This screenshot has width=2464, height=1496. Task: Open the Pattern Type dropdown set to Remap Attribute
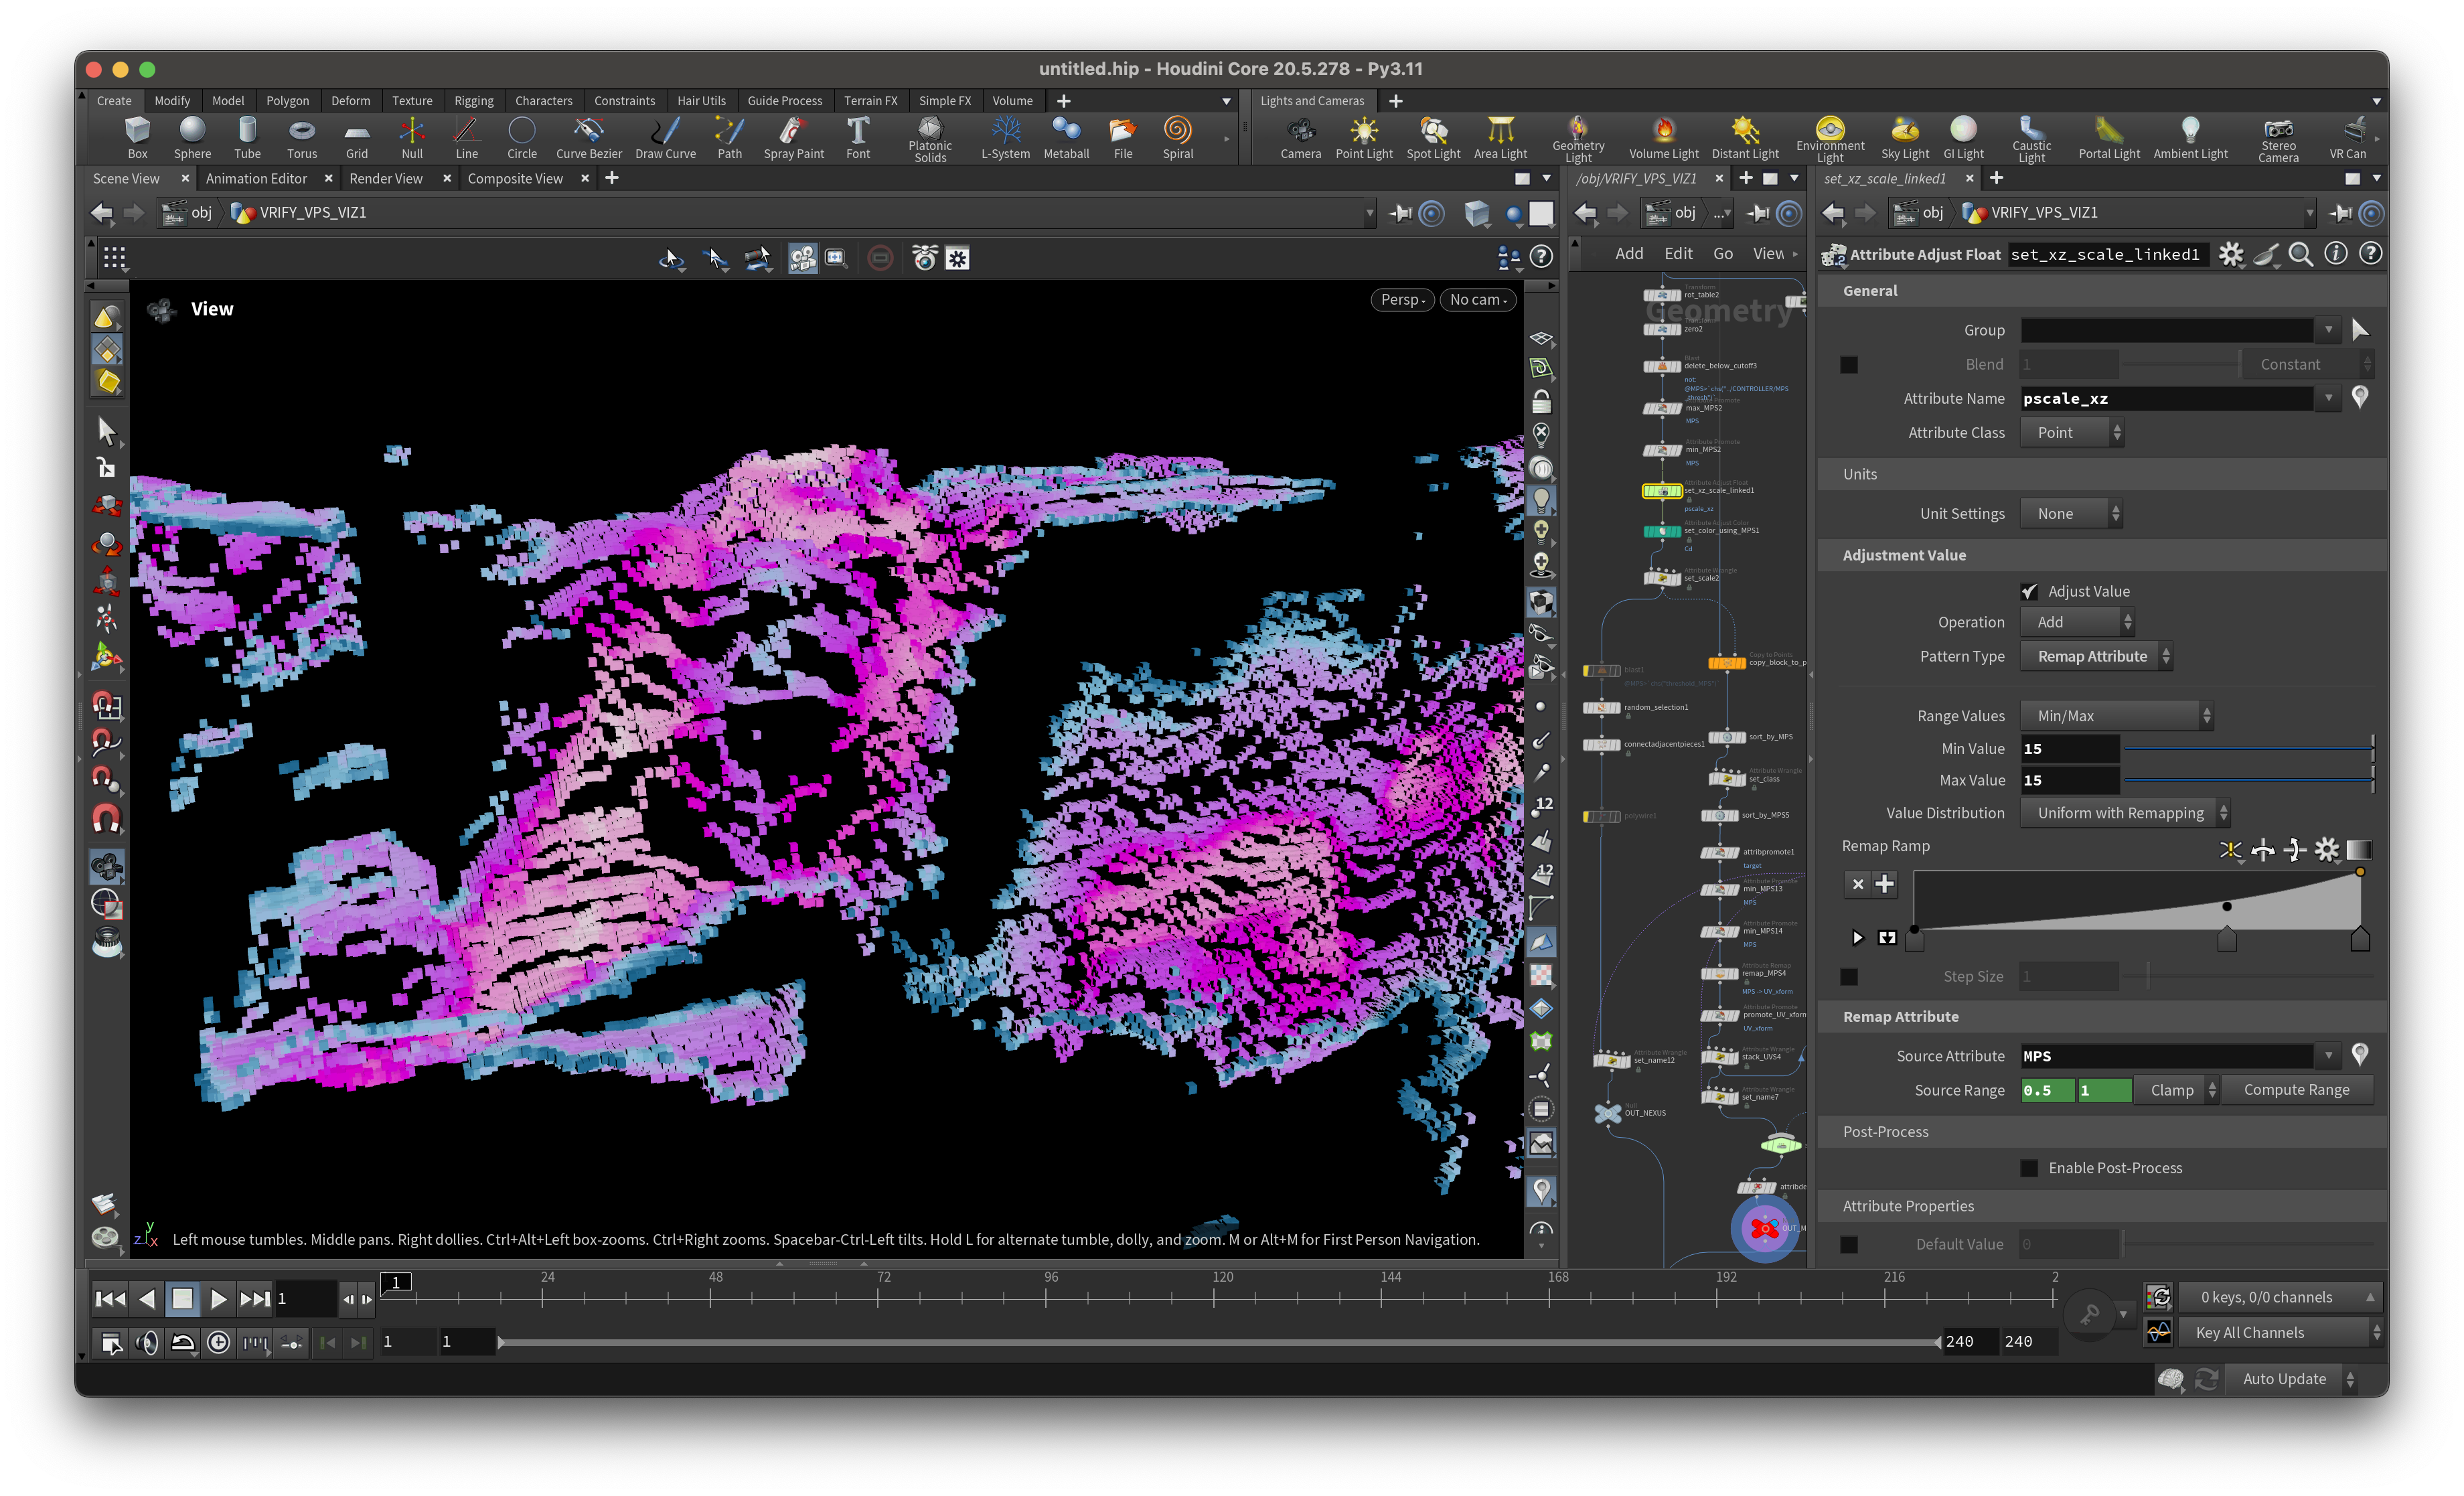[x=2096, y=656]
